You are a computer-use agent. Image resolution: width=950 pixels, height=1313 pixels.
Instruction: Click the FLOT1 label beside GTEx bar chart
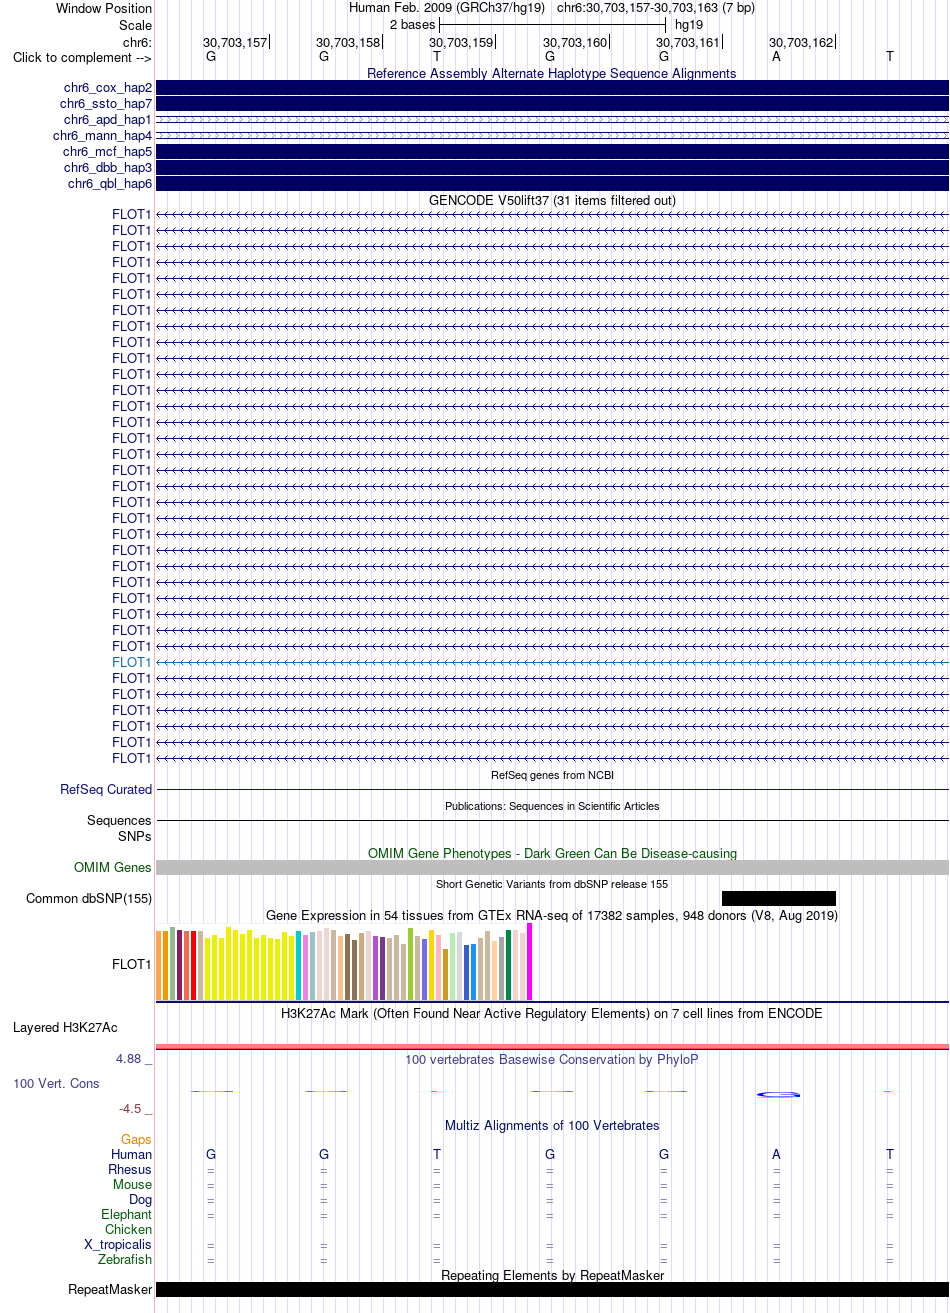(132, 965)
